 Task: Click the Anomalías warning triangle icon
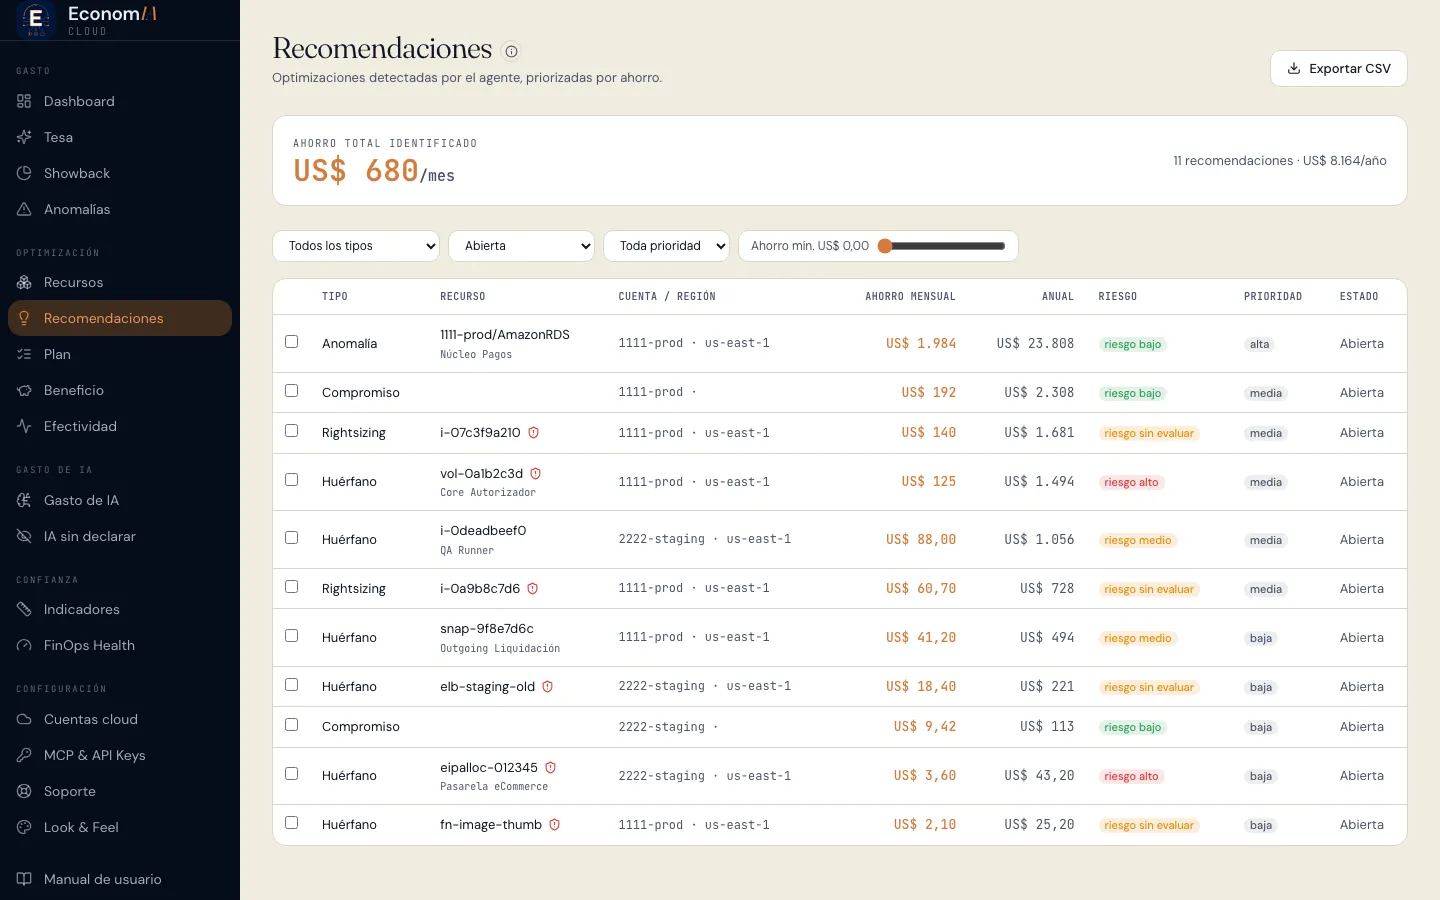(24, 209)
